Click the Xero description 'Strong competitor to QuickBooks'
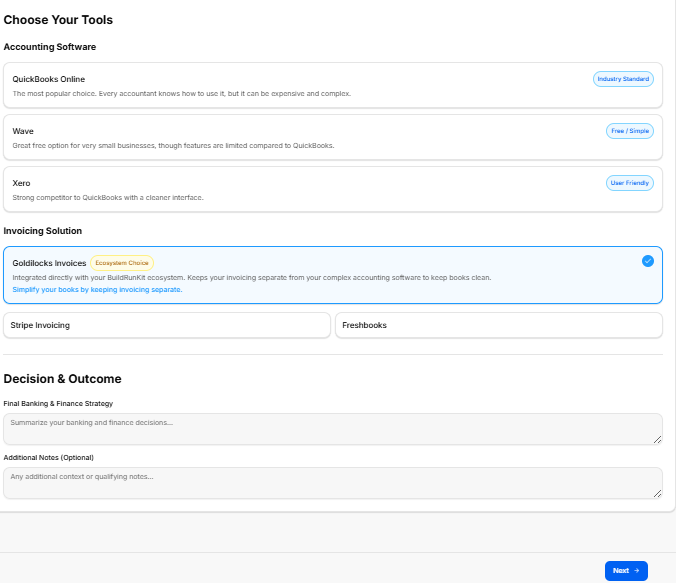This screenshot has height=583, width=676. tap(108, 197)
